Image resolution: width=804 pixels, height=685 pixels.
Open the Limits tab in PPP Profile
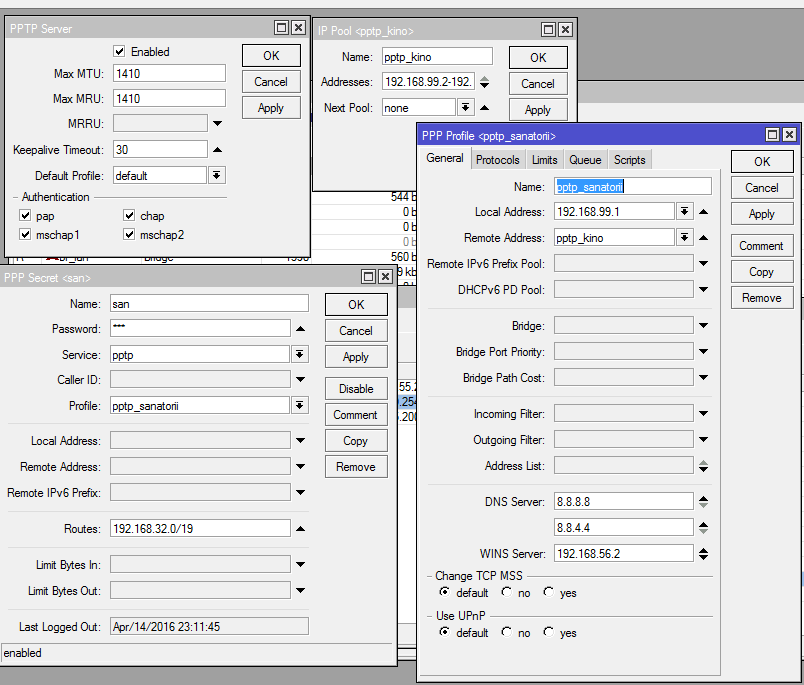coord(544,160)
